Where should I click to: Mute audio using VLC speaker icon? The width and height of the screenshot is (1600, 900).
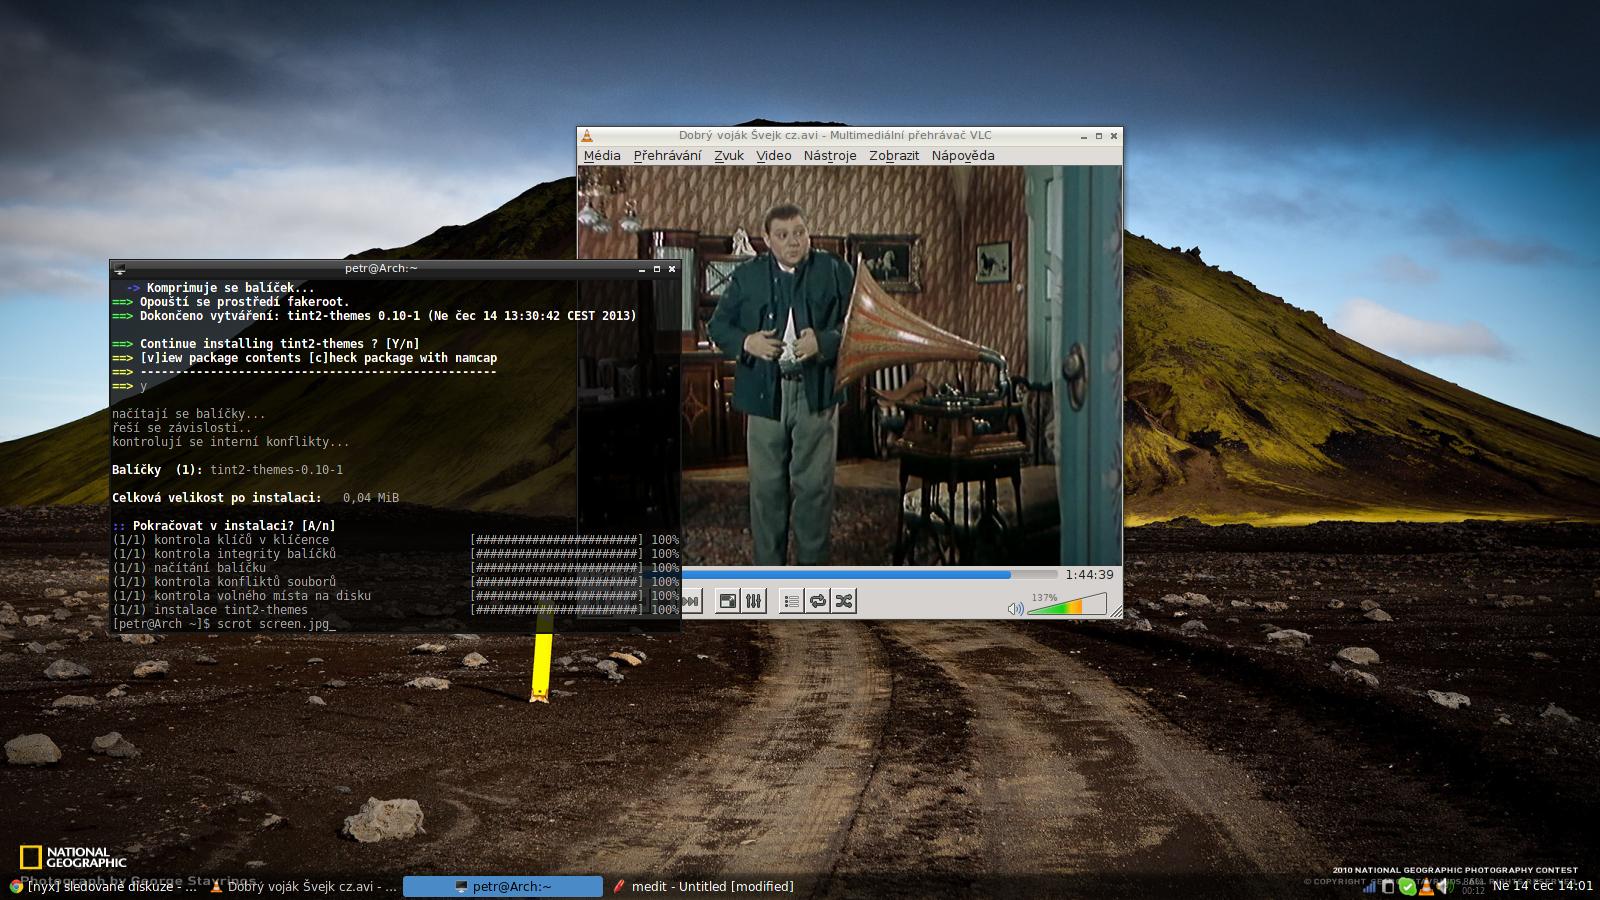1015,608
